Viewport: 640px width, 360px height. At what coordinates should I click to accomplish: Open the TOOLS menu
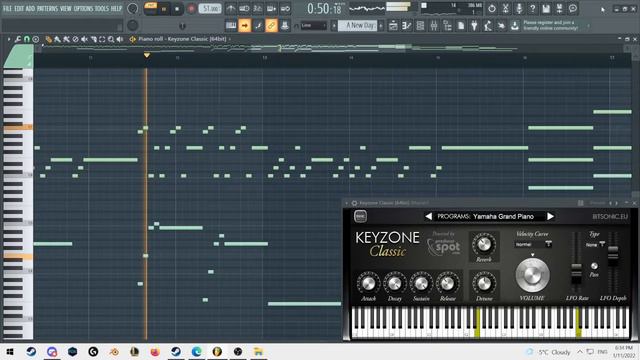click(x=102, y=8)
